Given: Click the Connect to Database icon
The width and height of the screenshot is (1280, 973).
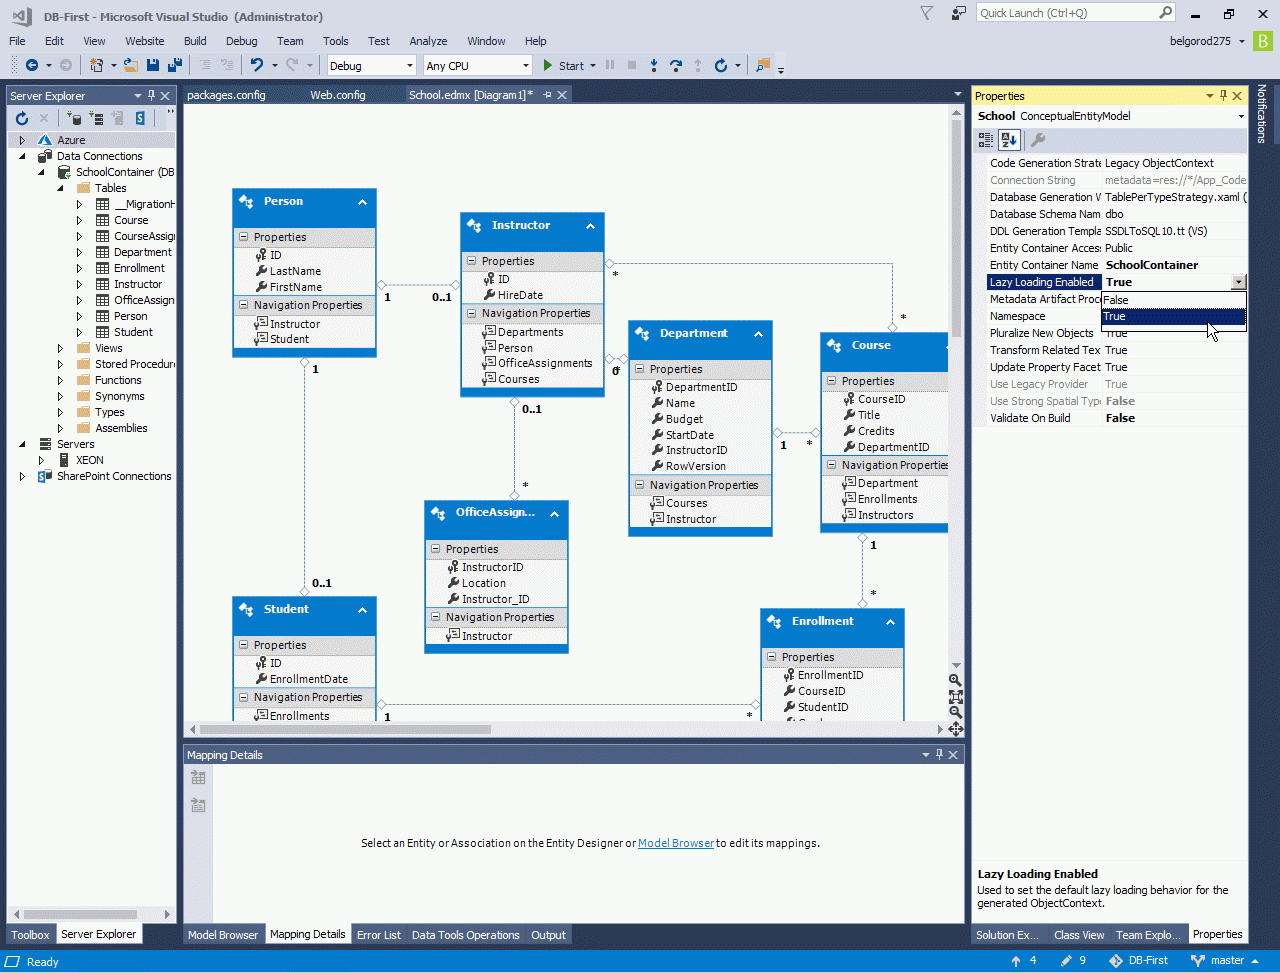Looking at the screenshot, I should pyautogui.click(x=75, y=118).
